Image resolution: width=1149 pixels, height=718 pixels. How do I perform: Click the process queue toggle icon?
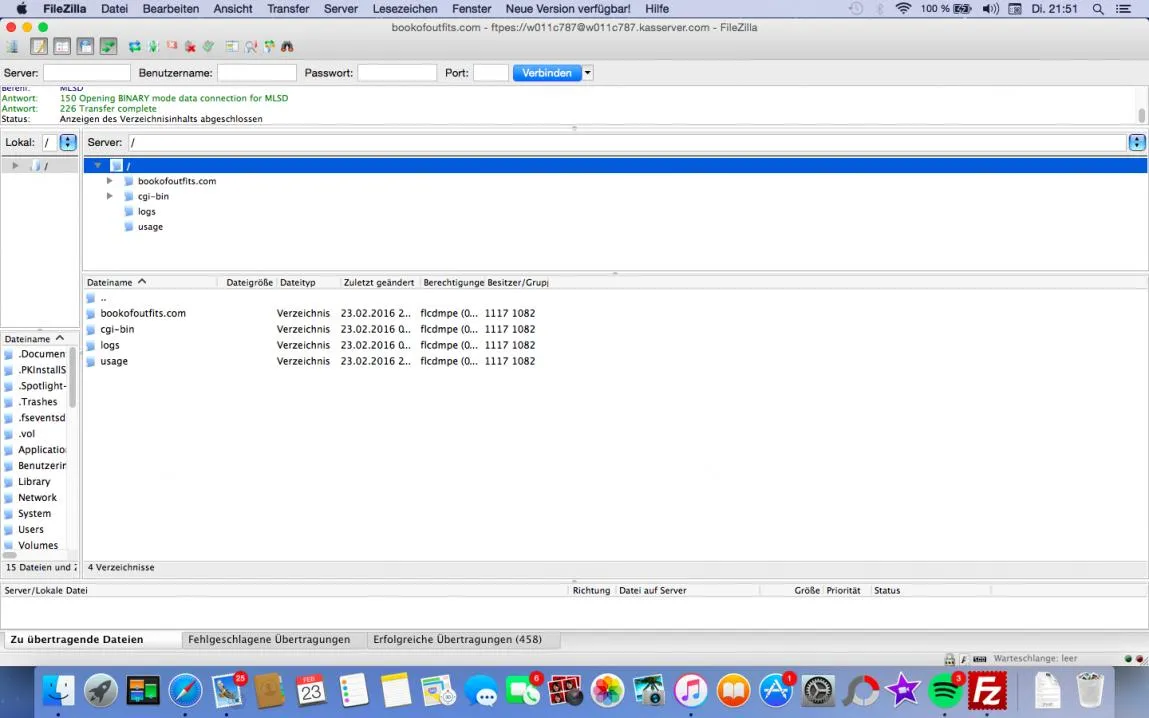tap(153, 47)
